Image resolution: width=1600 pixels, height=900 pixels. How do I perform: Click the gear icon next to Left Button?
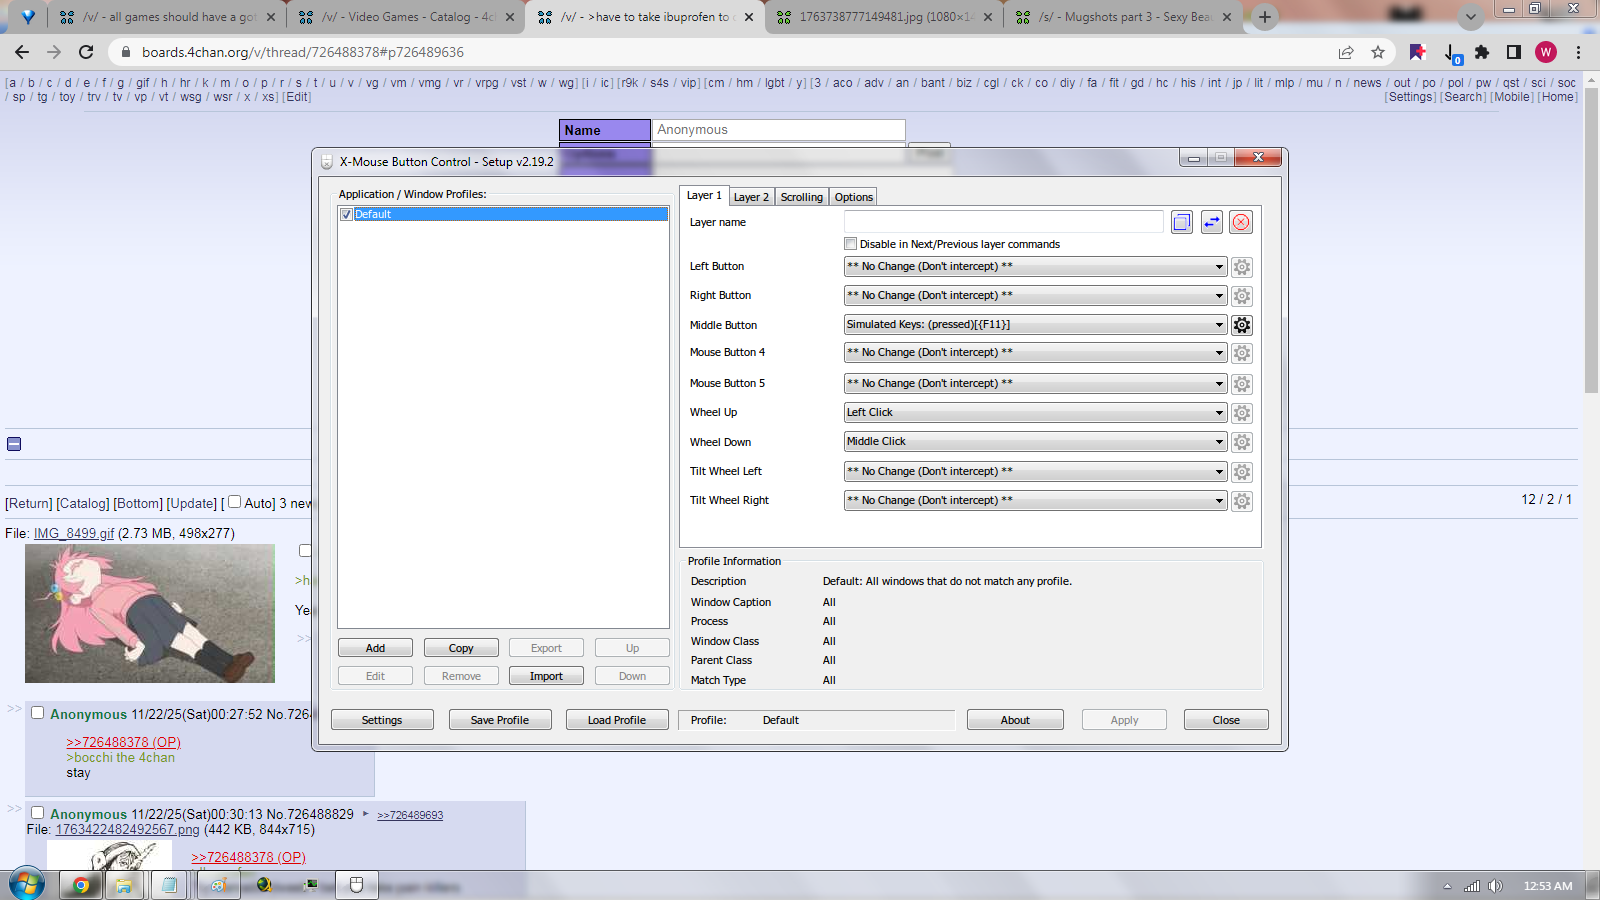1242,267
